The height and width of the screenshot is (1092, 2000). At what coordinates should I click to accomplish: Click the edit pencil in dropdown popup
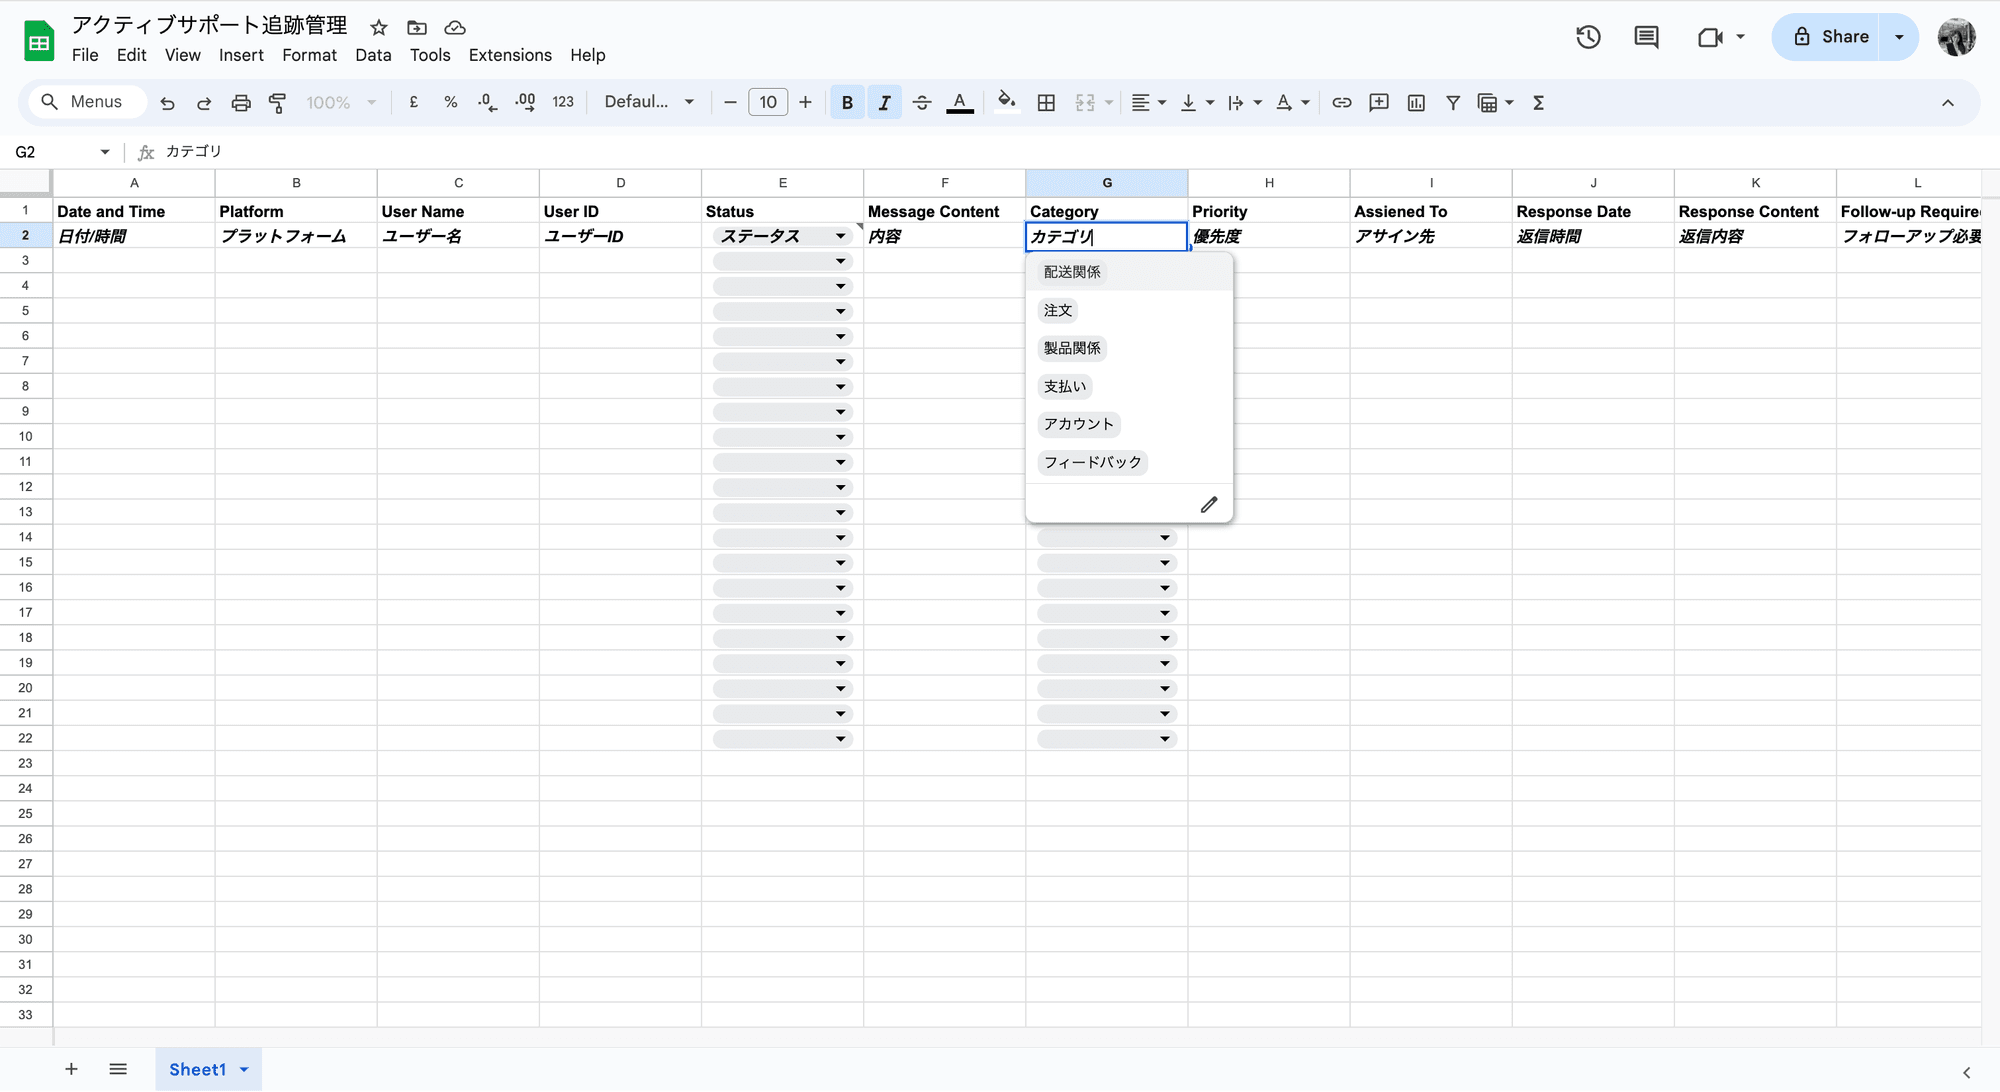1209,504
